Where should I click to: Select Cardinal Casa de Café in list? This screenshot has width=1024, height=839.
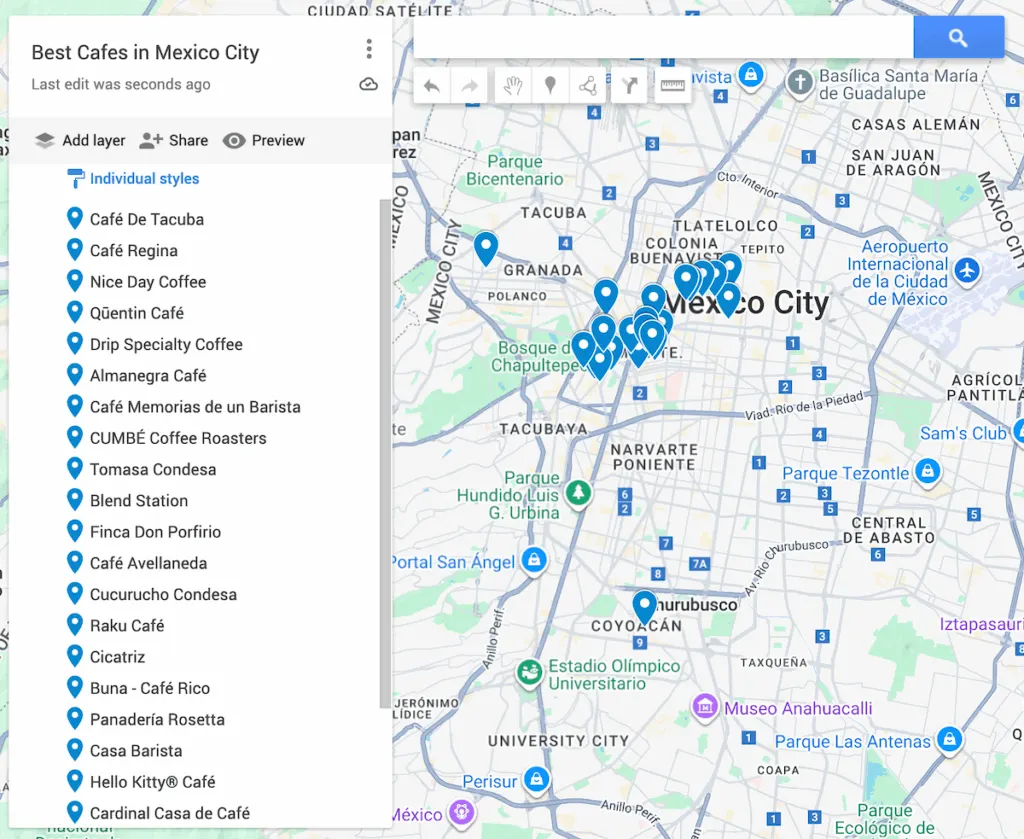tap(170, 814)
